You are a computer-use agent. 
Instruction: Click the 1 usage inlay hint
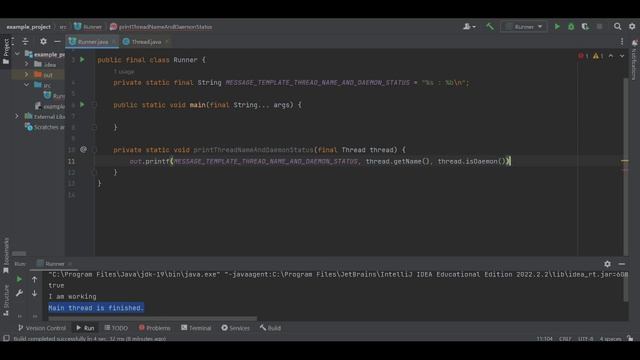pos(124,71)
